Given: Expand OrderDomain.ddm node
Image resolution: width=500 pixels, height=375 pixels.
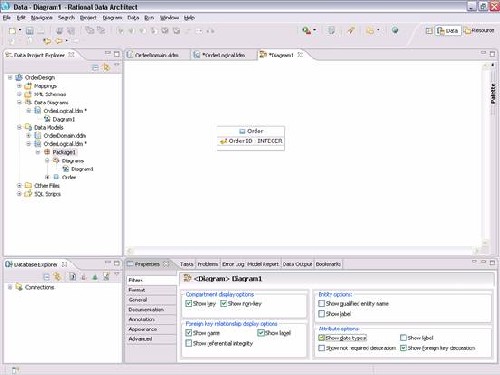Looking at the screenshot, I should 29,136.
